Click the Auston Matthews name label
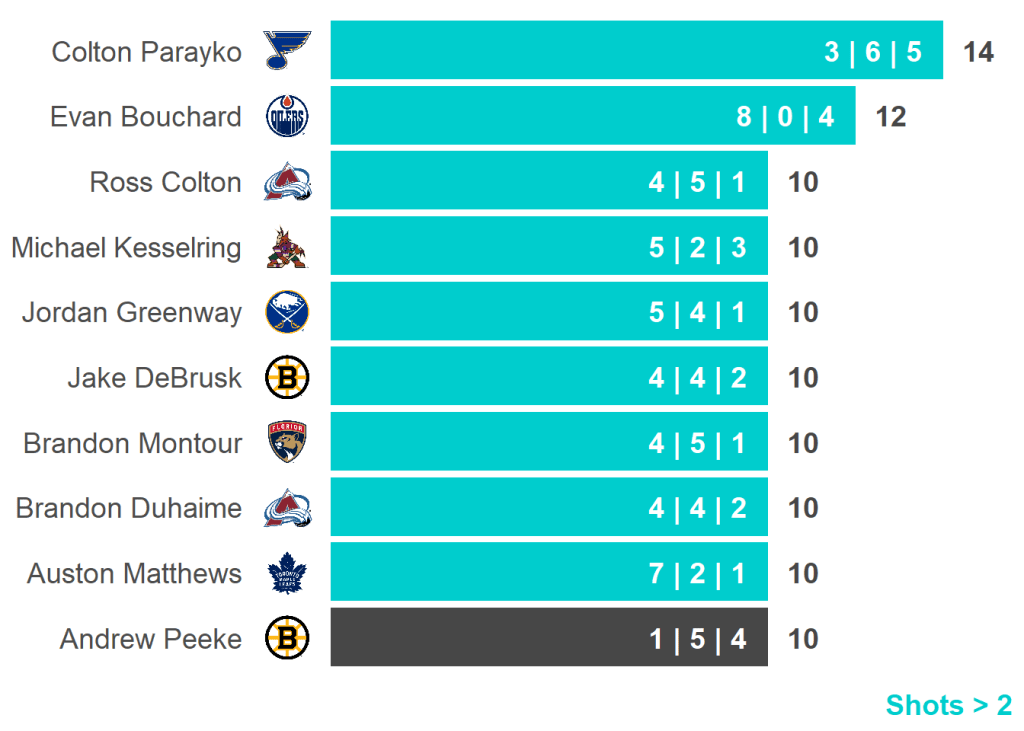 tap(134, 574)
